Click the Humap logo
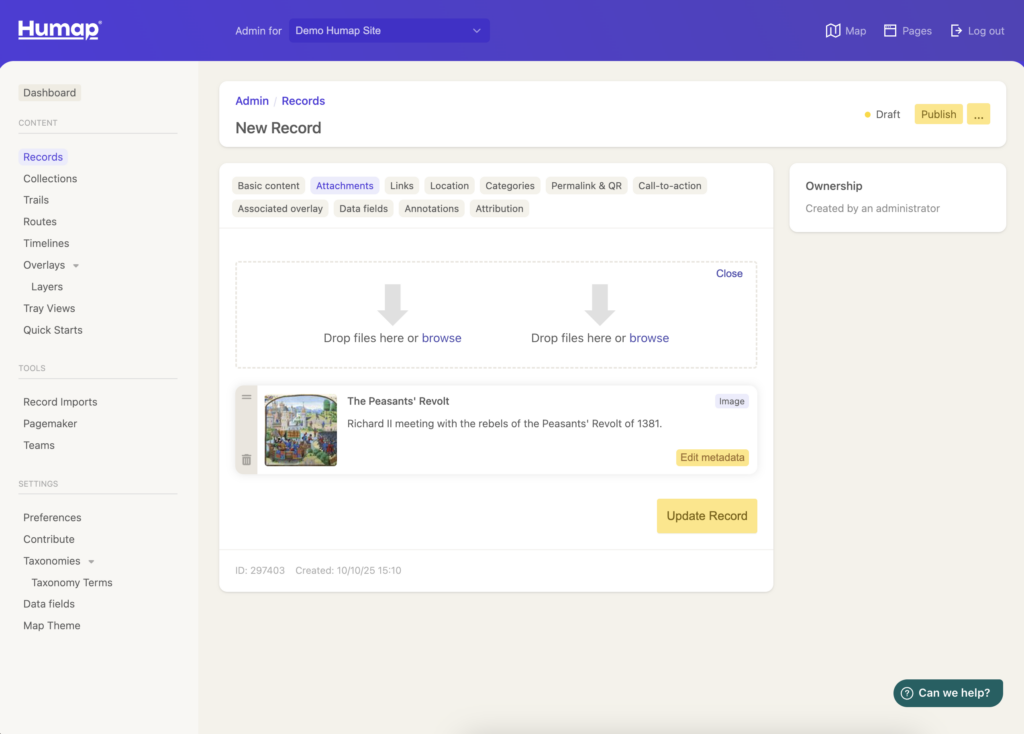The height and width of the screenshot is (734, 1024). 59,30
